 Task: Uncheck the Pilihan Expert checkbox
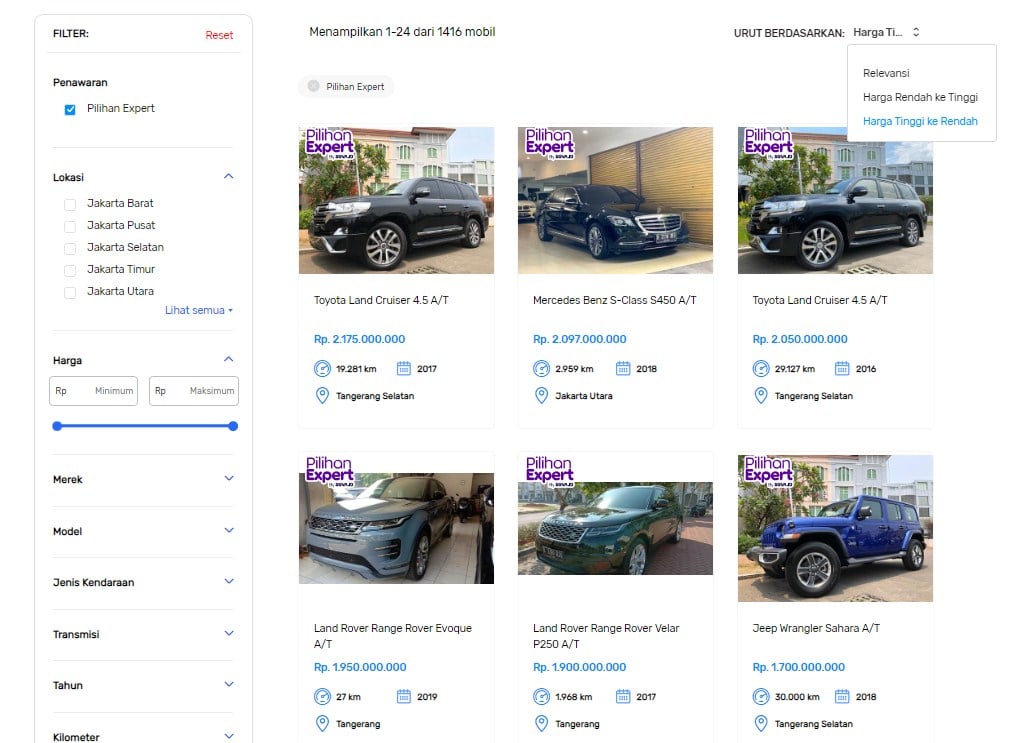coord(70,109)
